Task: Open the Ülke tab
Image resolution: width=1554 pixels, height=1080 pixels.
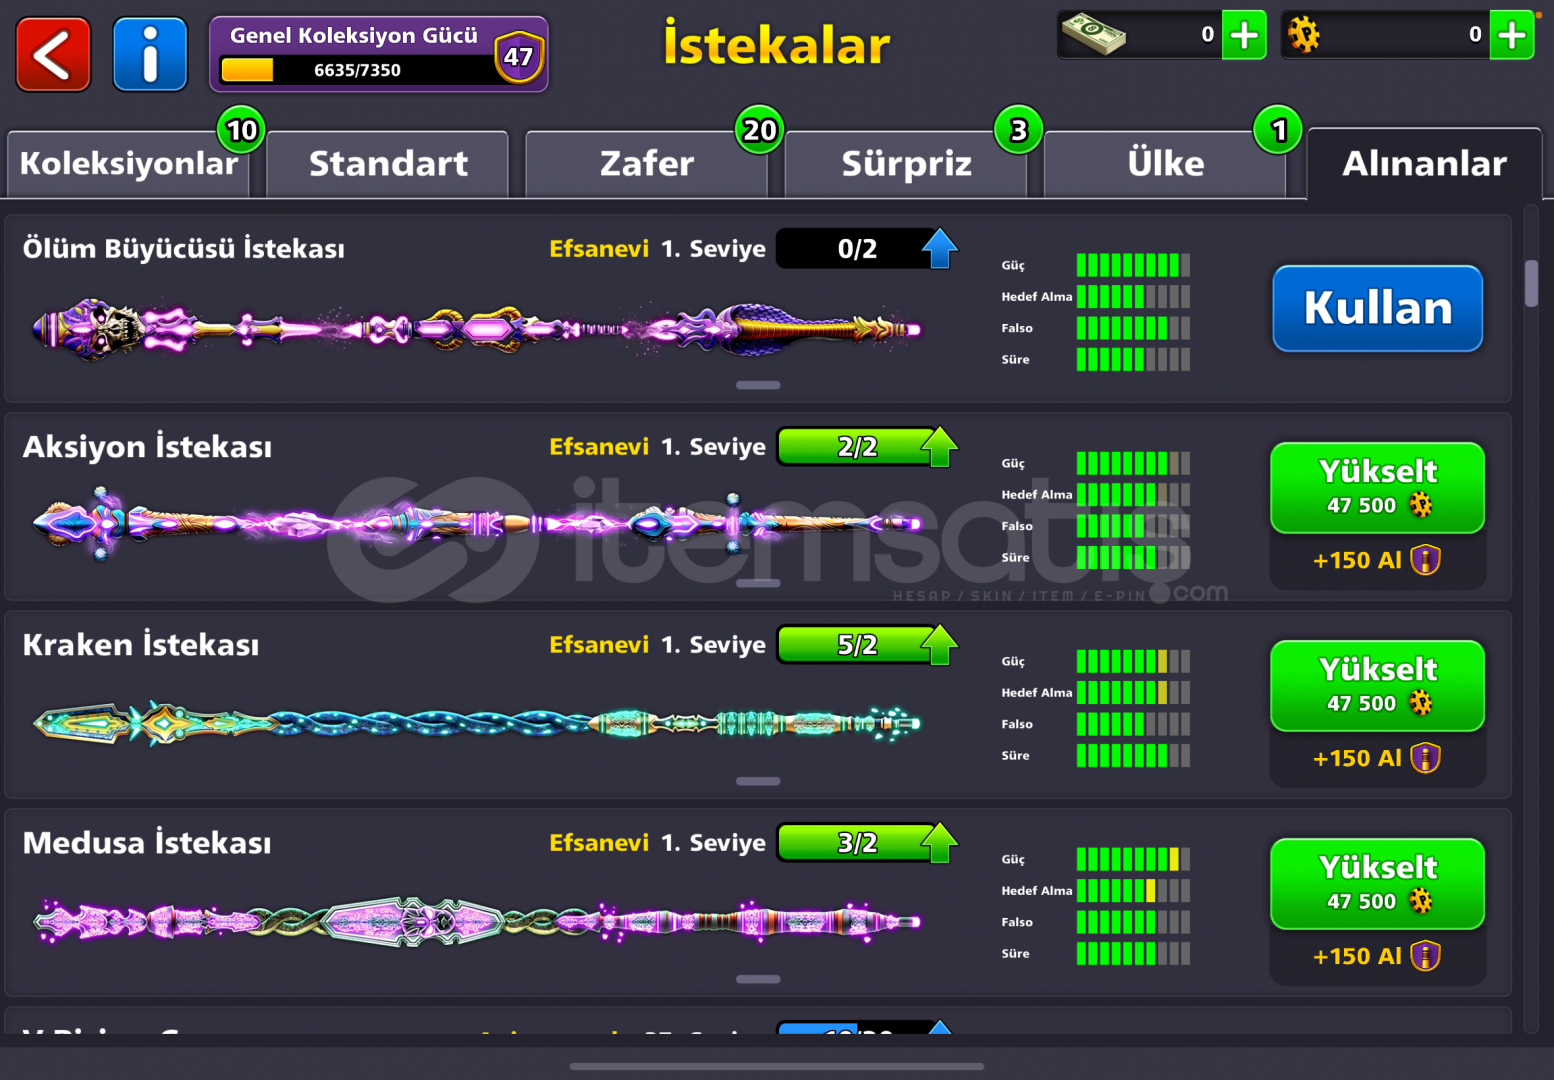Action: click(1165, 164)
